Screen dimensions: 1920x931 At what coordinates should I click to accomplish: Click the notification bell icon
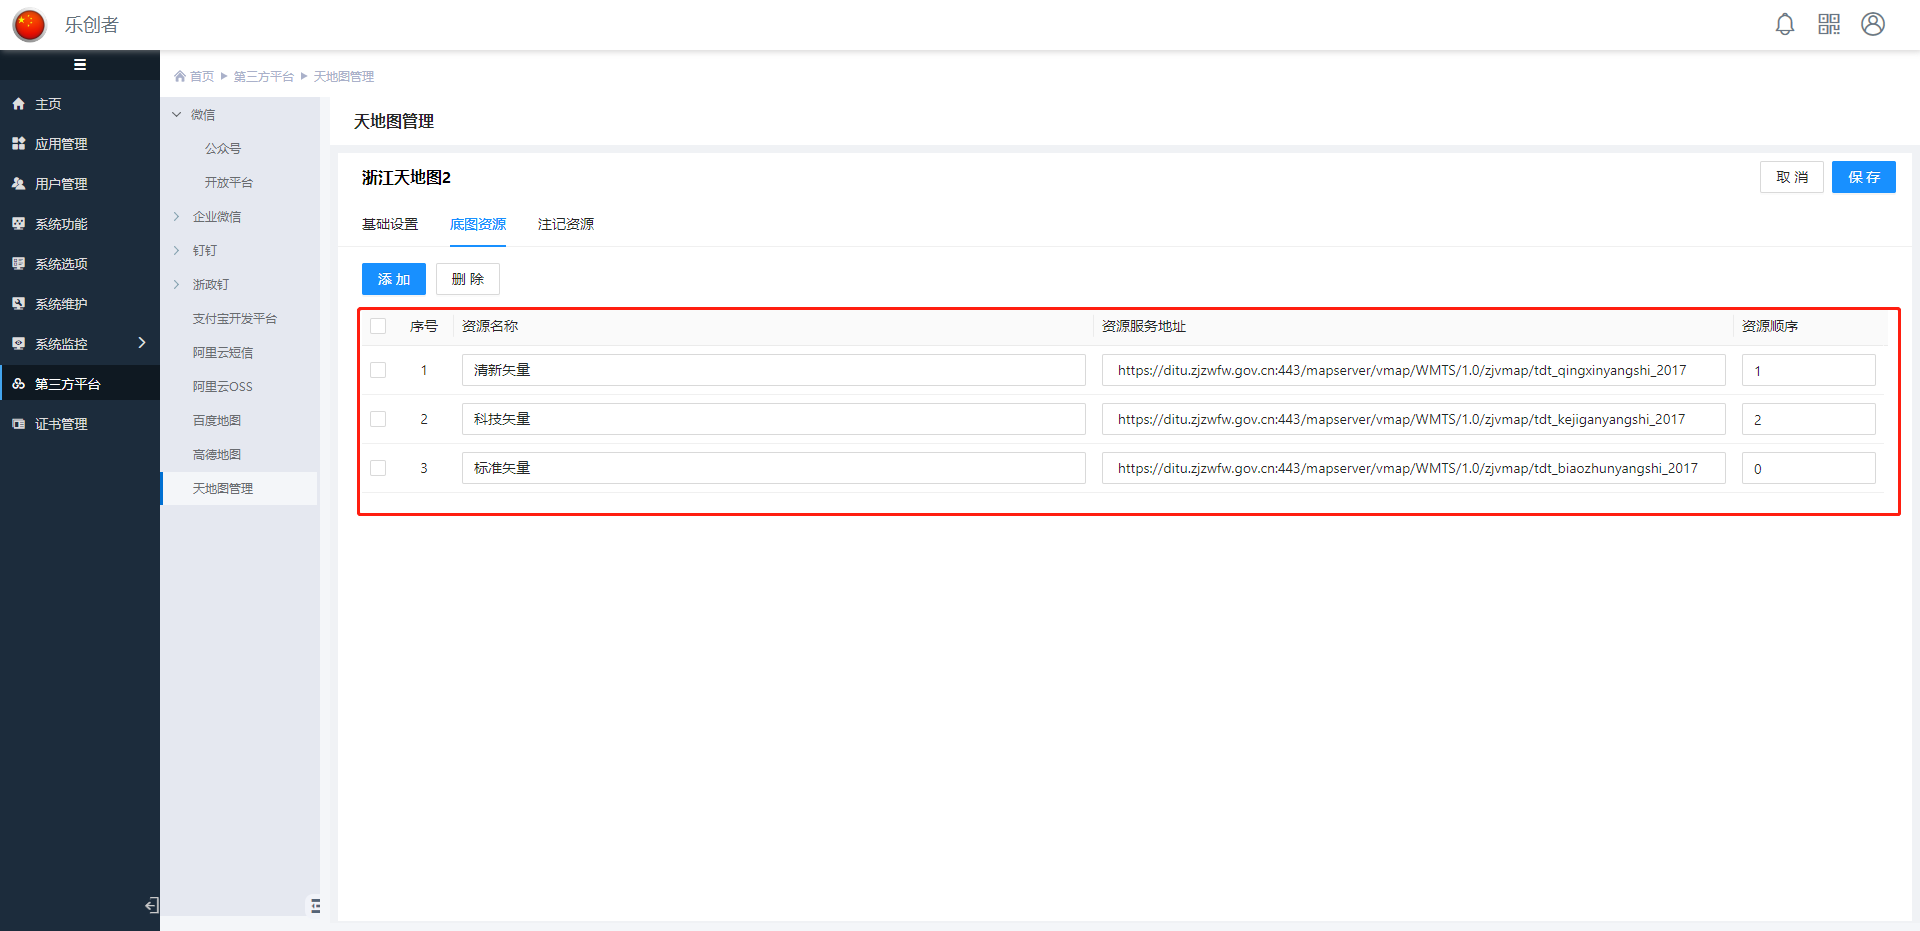1784,24
